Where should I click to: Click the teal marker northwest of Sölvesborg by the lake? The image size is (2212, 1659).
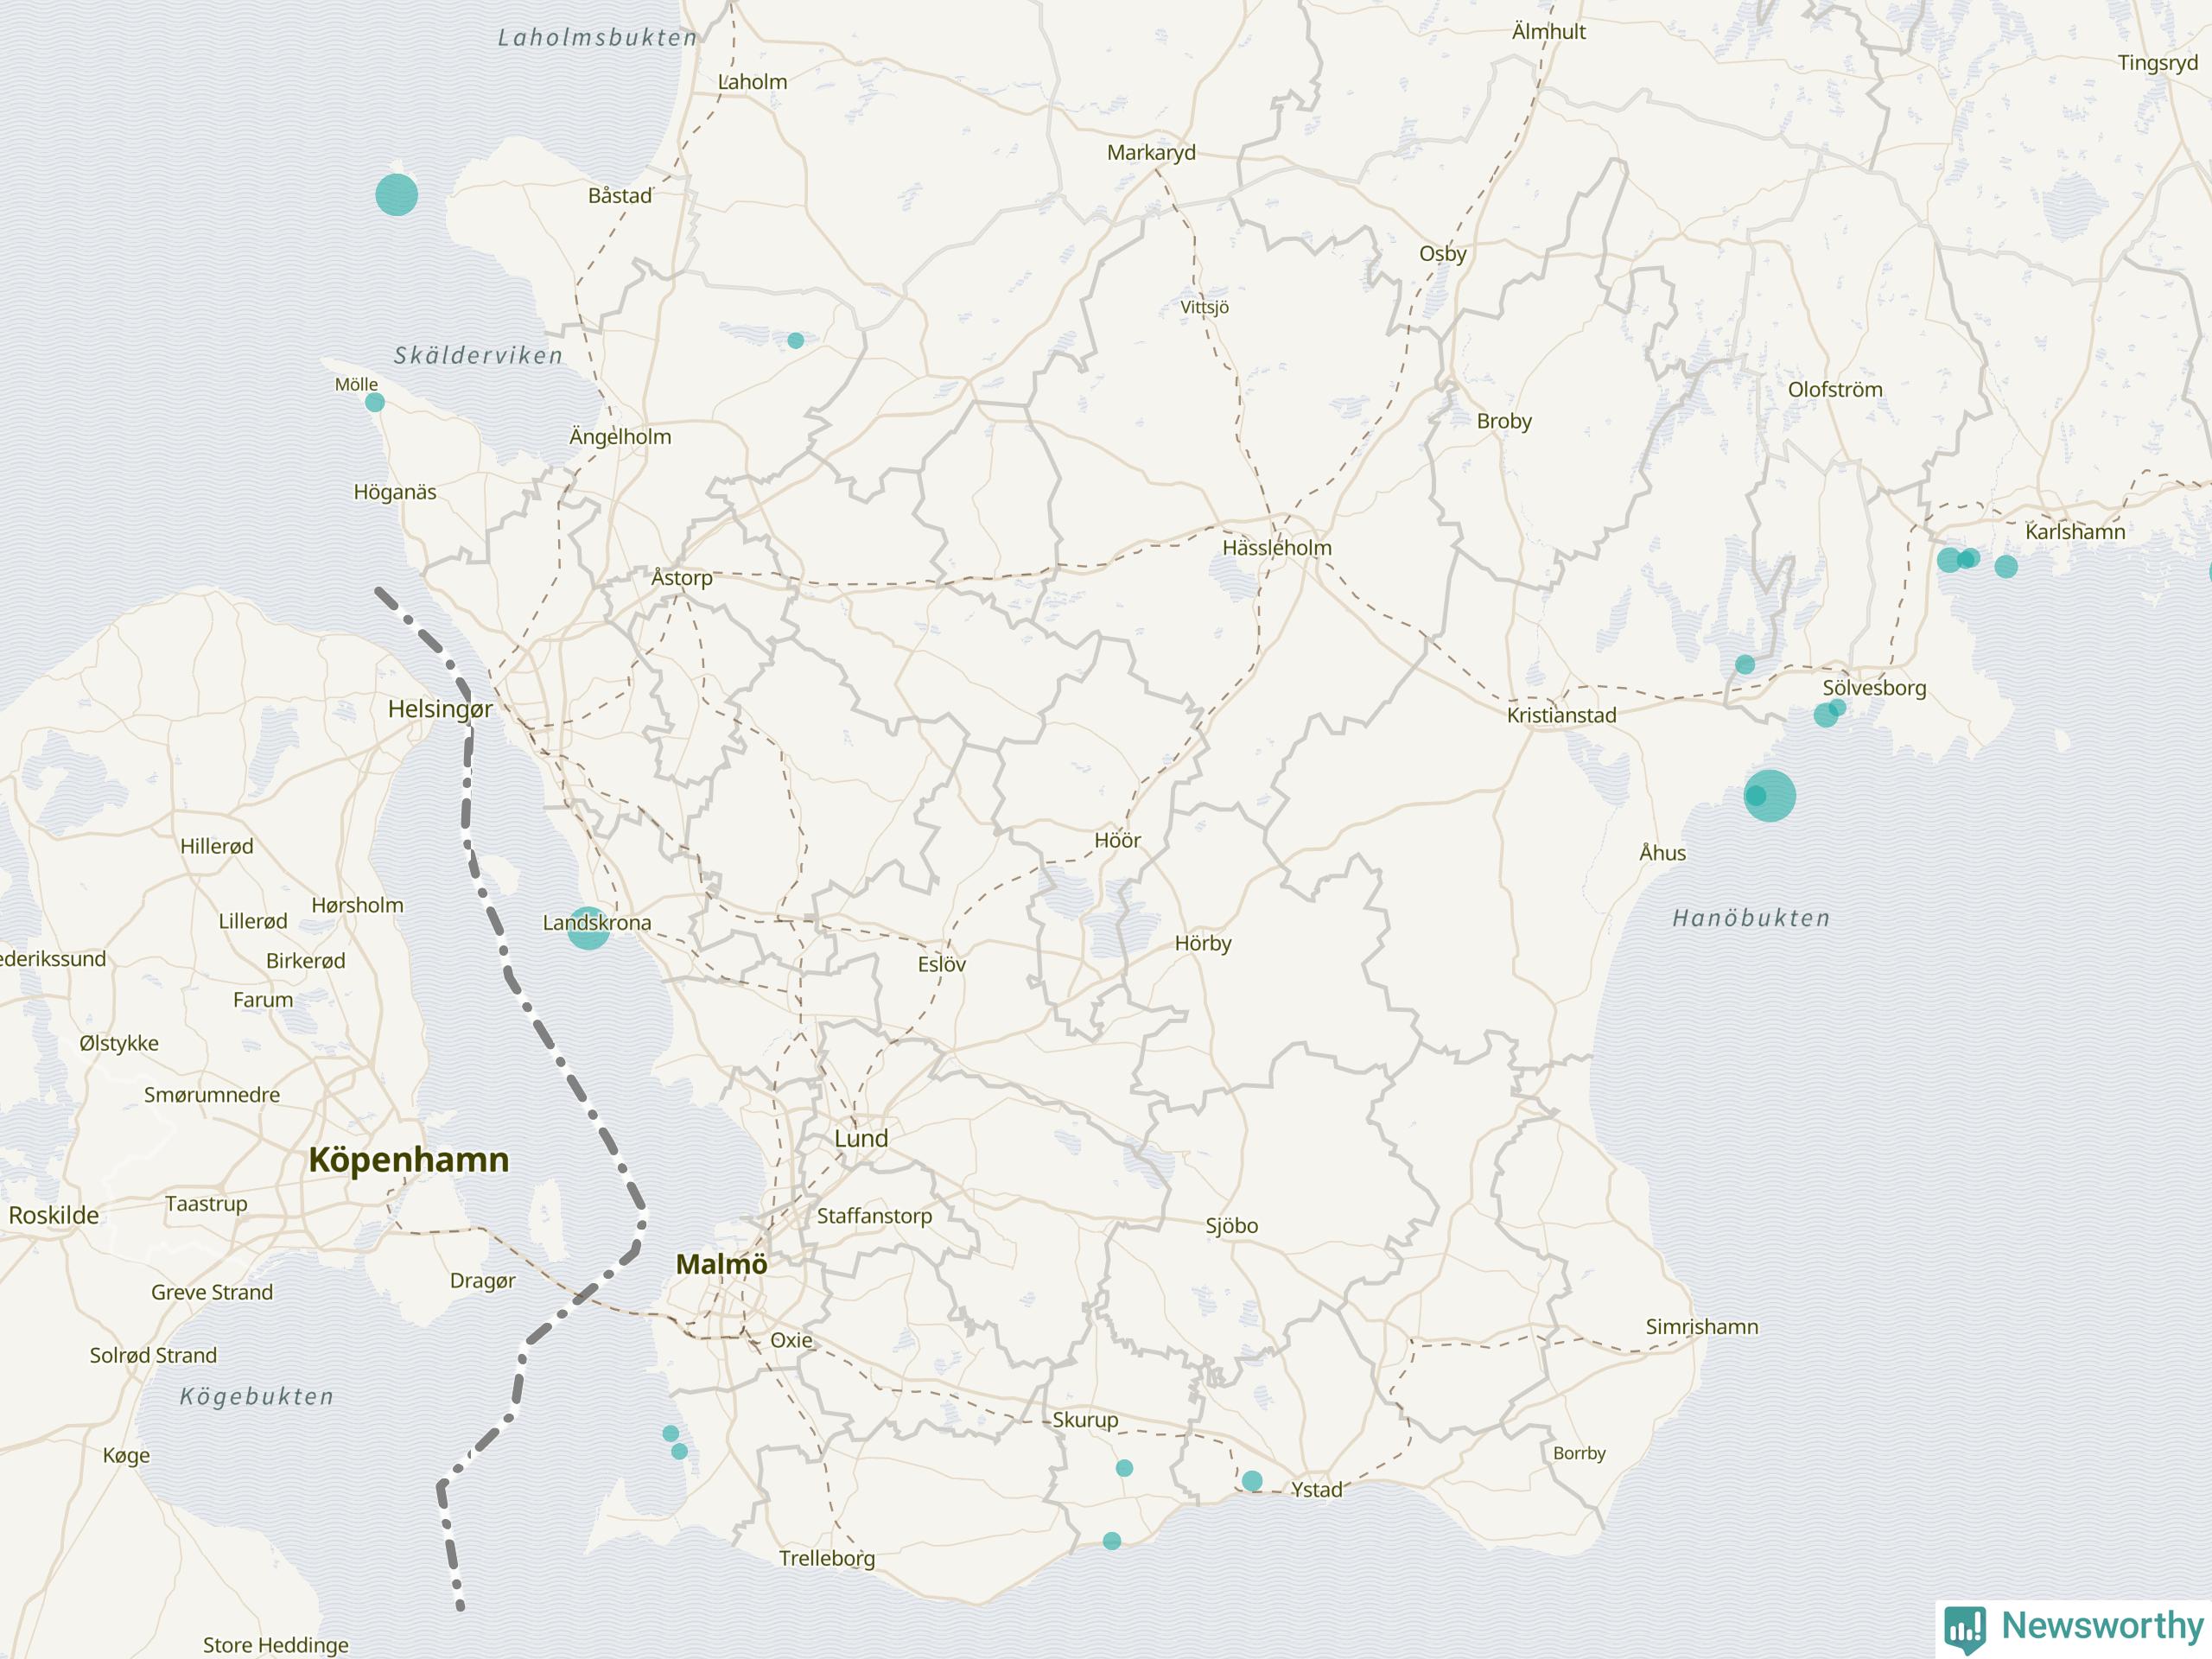[1745, 664]
